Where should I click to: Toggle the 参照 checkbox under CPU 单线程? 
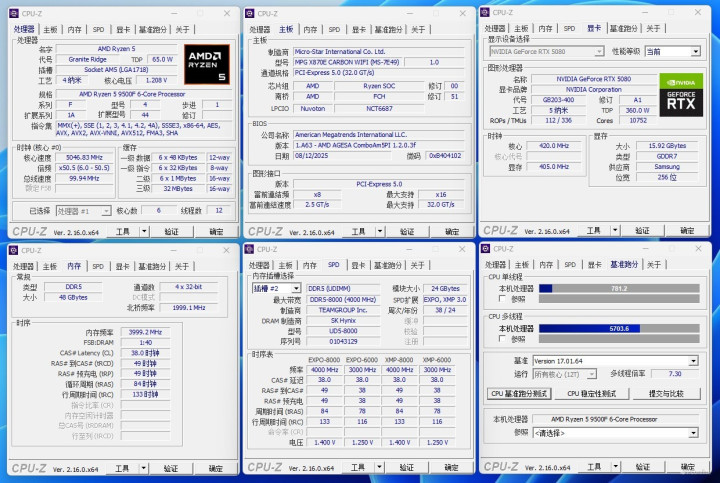coord(502,299)
